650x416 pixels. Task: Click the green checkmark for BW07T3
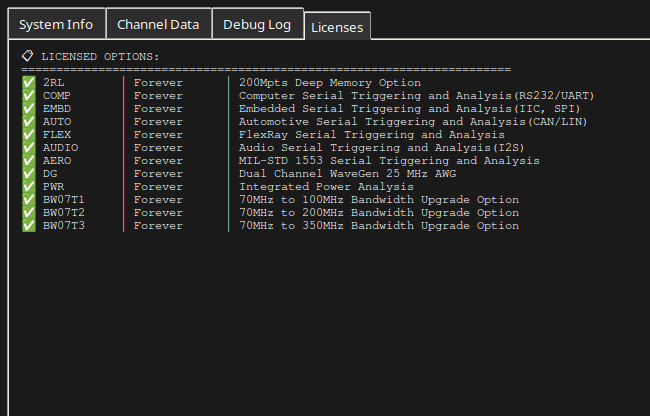[x=29, y=225]
